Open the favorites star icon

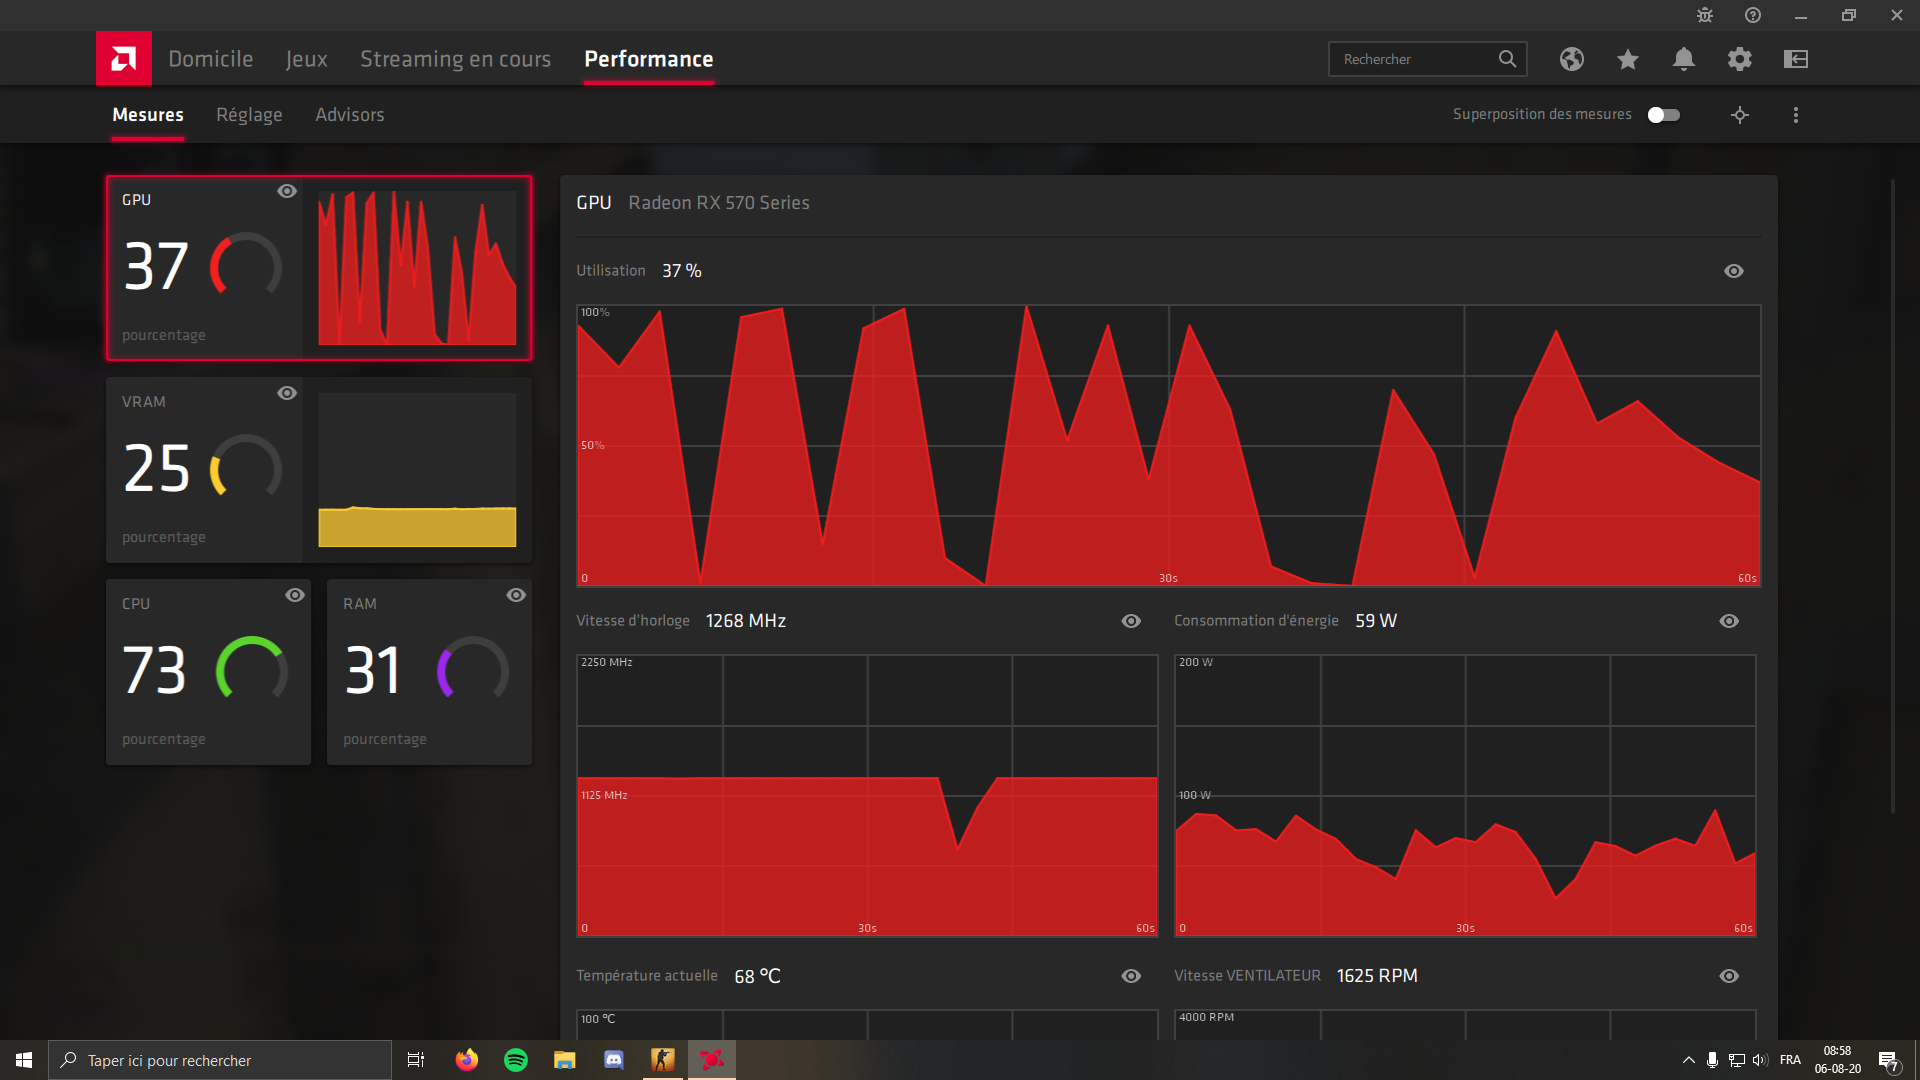[x=1628, y=59]
